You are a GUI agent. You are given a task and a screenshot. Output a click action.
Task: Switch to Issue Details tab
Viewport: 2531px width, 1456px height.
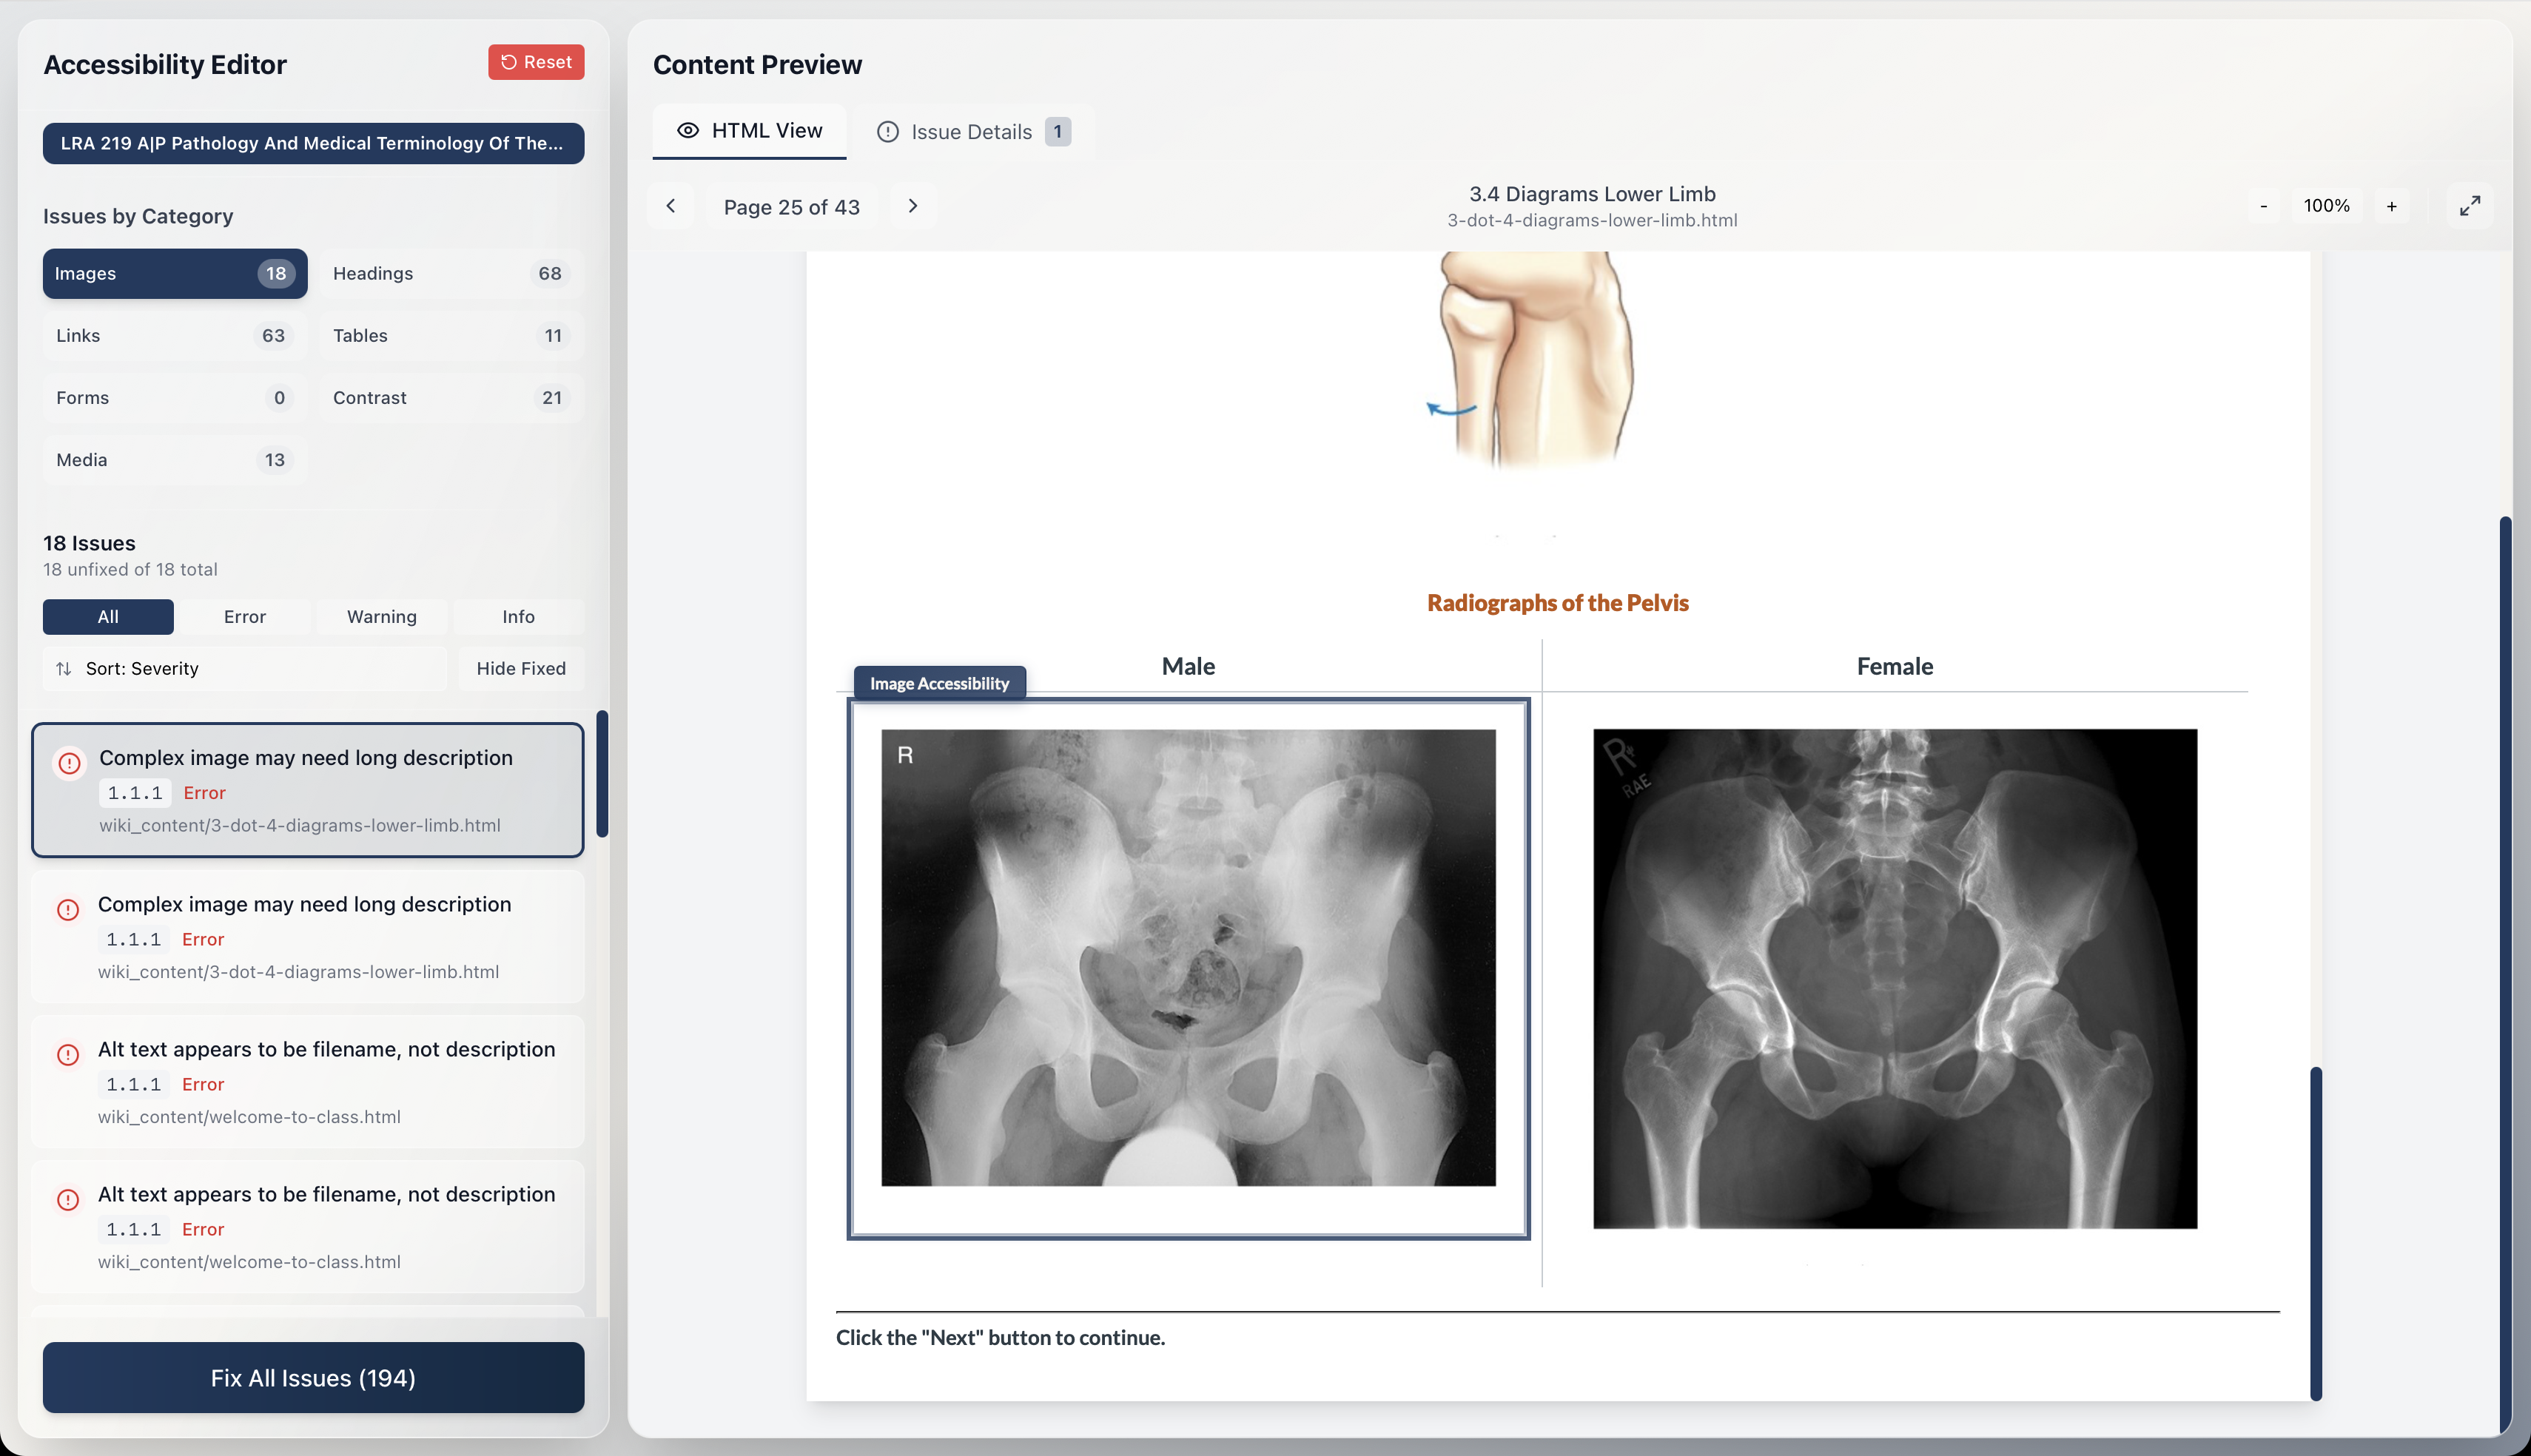pos(971,132)
